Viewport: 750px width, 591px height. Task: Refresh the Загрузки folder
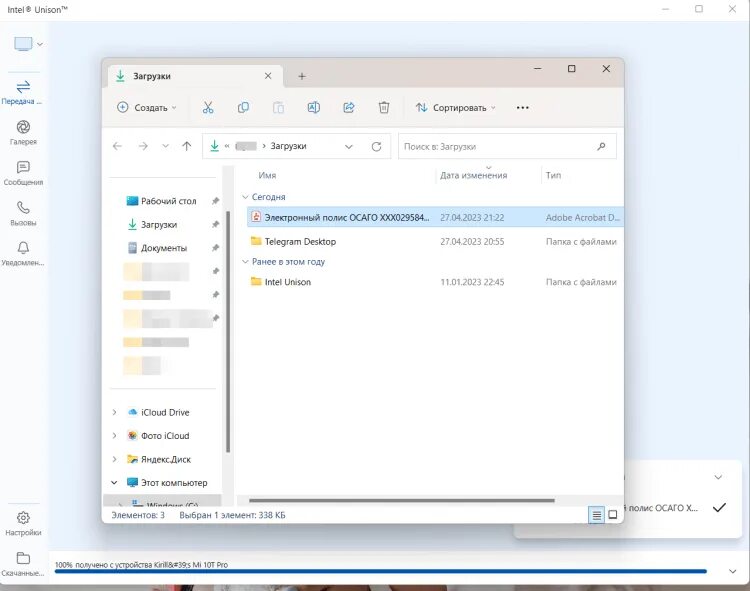376,147
